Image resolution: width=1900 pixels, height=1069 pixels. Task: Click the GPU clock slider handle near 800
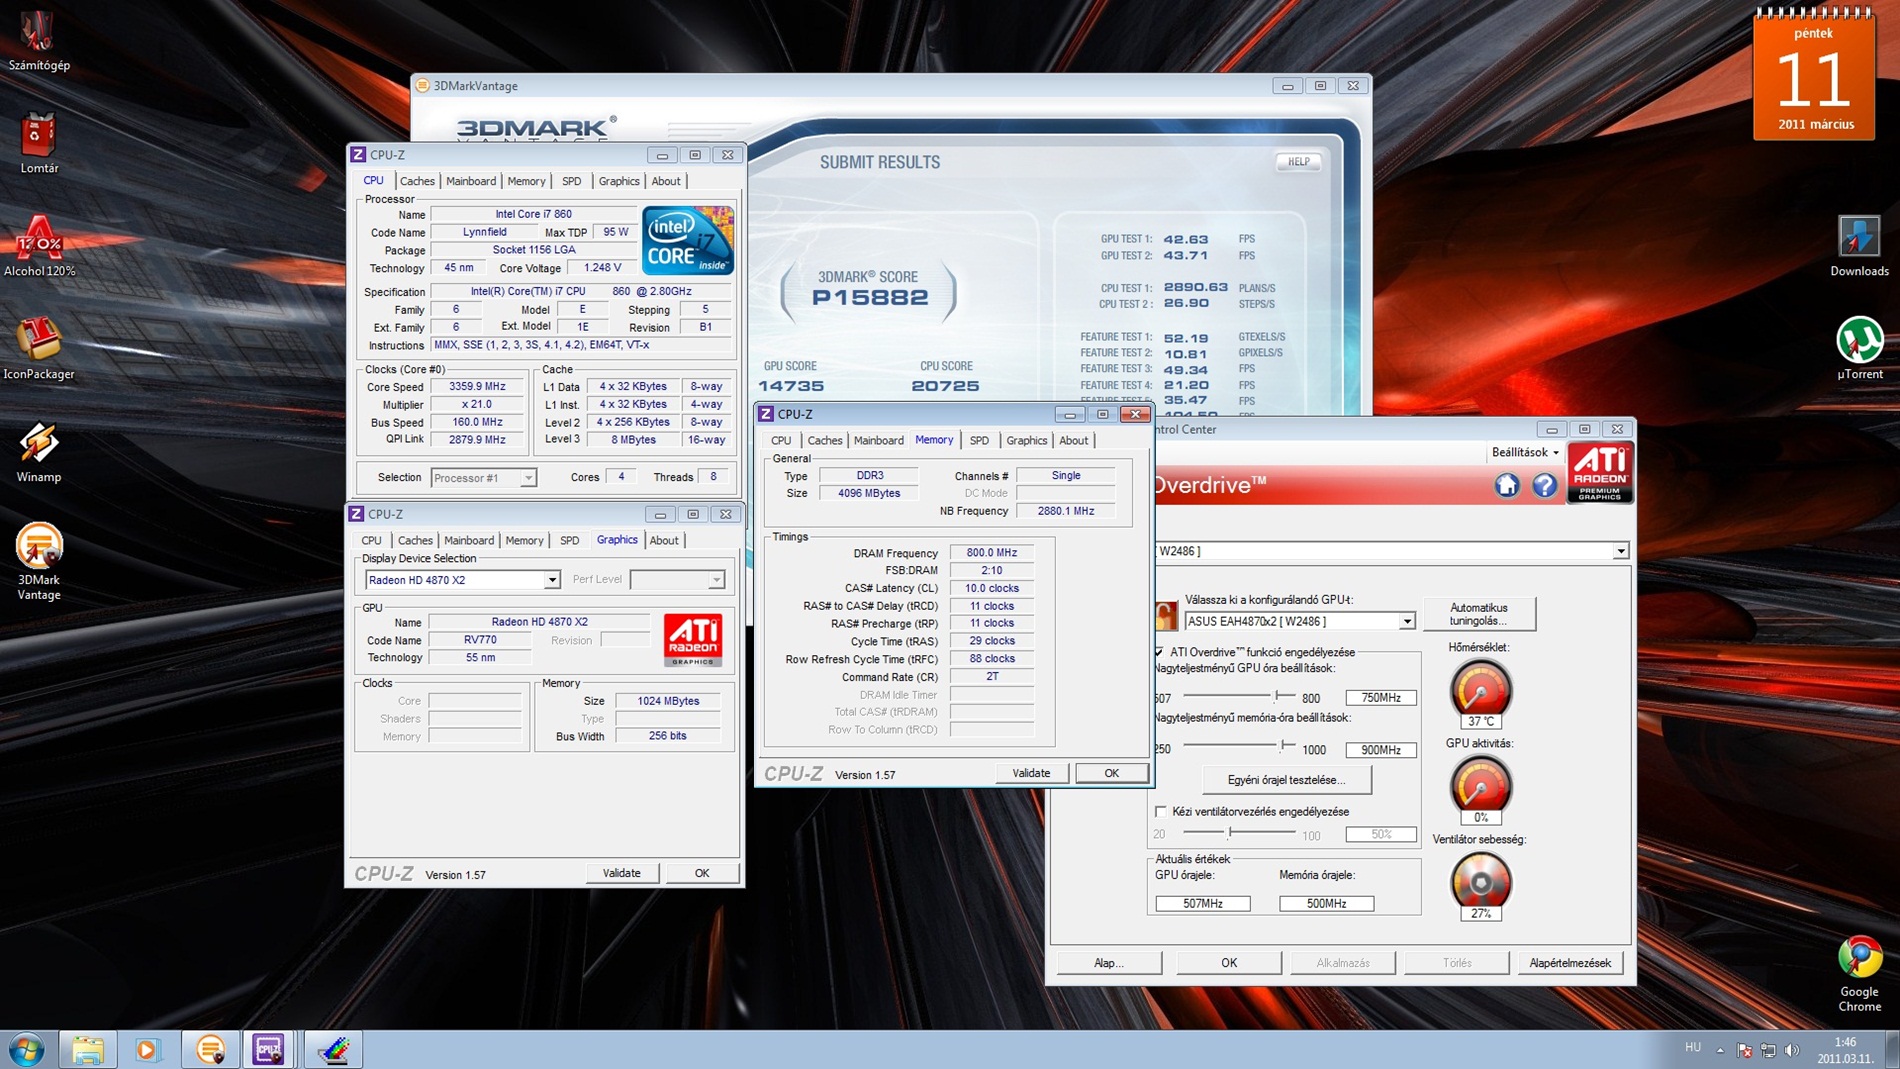tap(1279, 695)
